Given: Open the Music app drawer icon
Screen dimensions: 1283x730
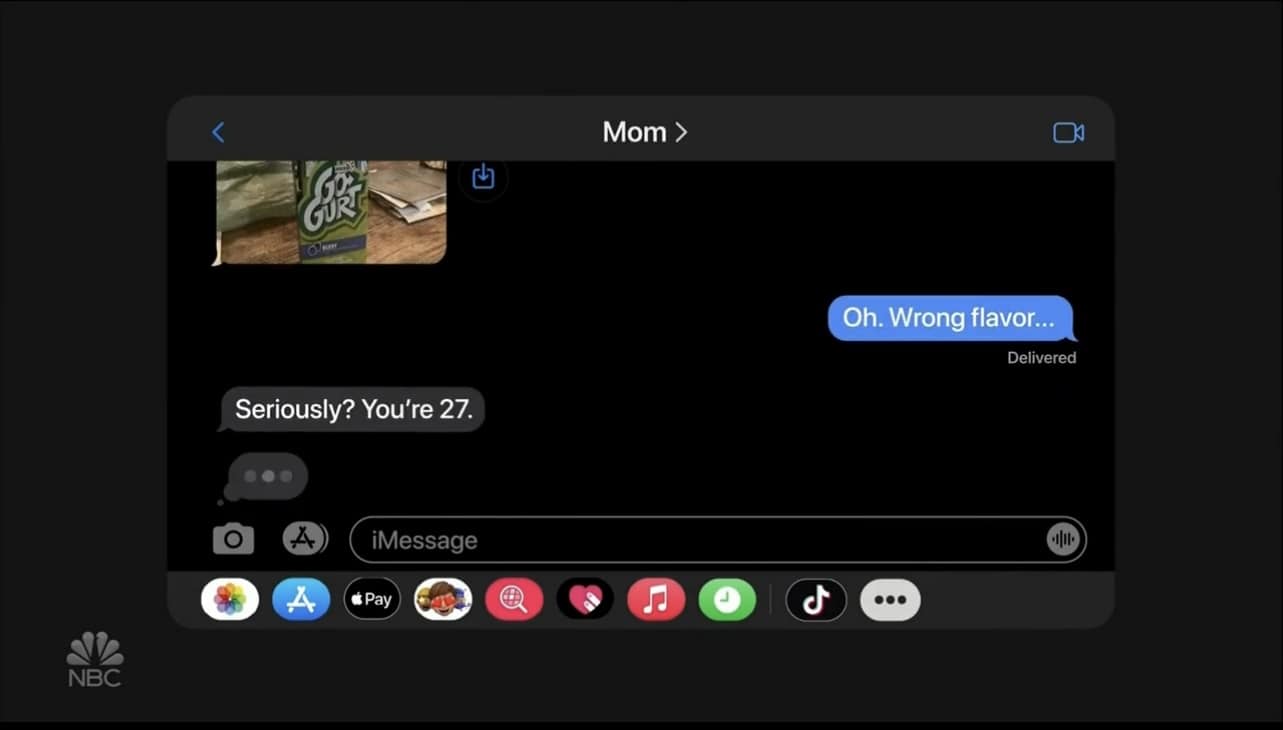Looking at the screenshot, I should [656, 600].
